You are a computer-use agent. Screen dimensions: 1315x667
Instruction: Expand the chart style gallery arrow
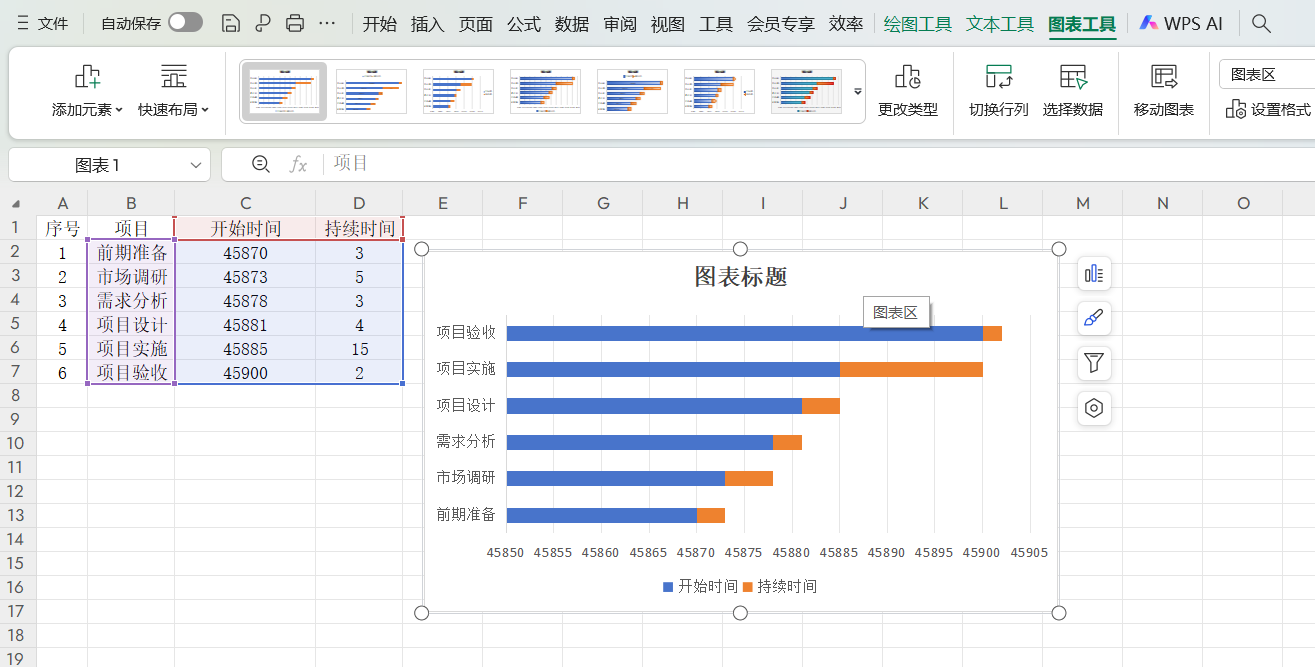tap(857, 91)
